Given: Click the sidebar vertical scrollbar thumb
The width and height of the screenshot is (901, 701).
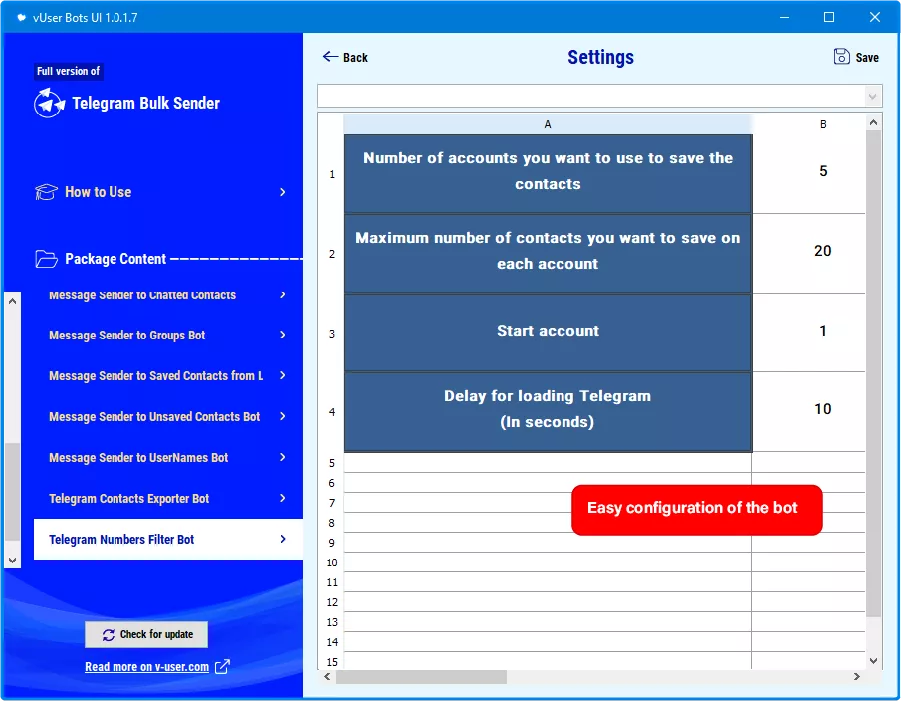Looking at the screenshot, I should (x=13, y=492).
